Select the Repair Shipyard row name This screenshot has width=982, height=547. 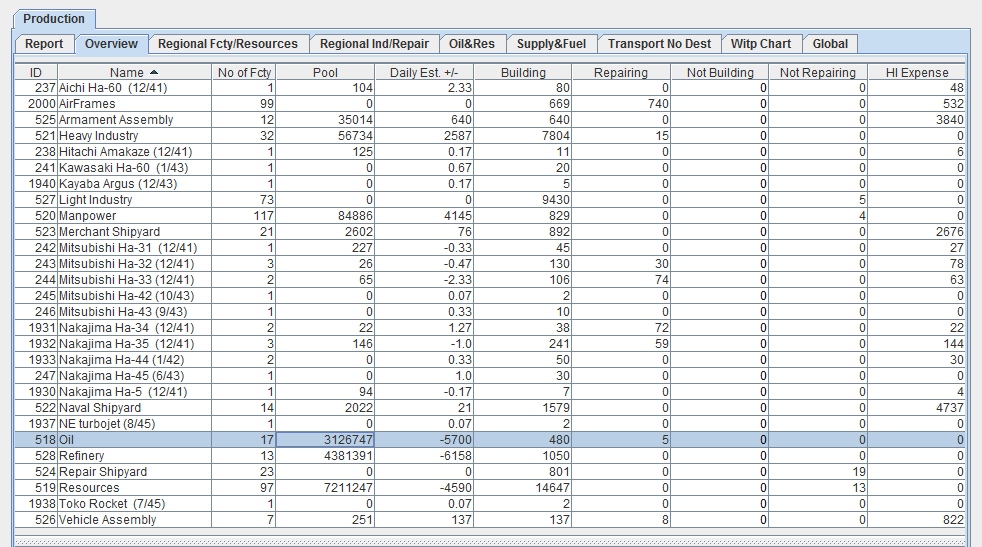(103, 472)
